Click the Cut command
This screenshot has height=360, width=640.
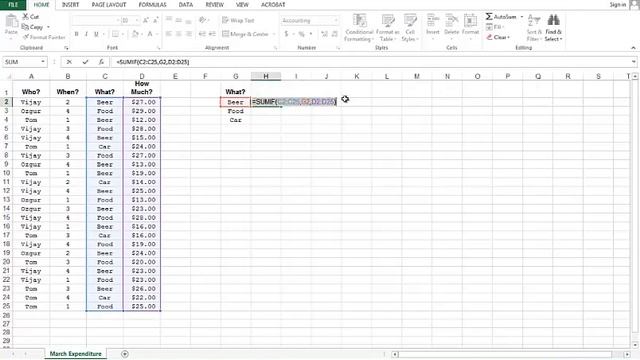pos(31,17)
